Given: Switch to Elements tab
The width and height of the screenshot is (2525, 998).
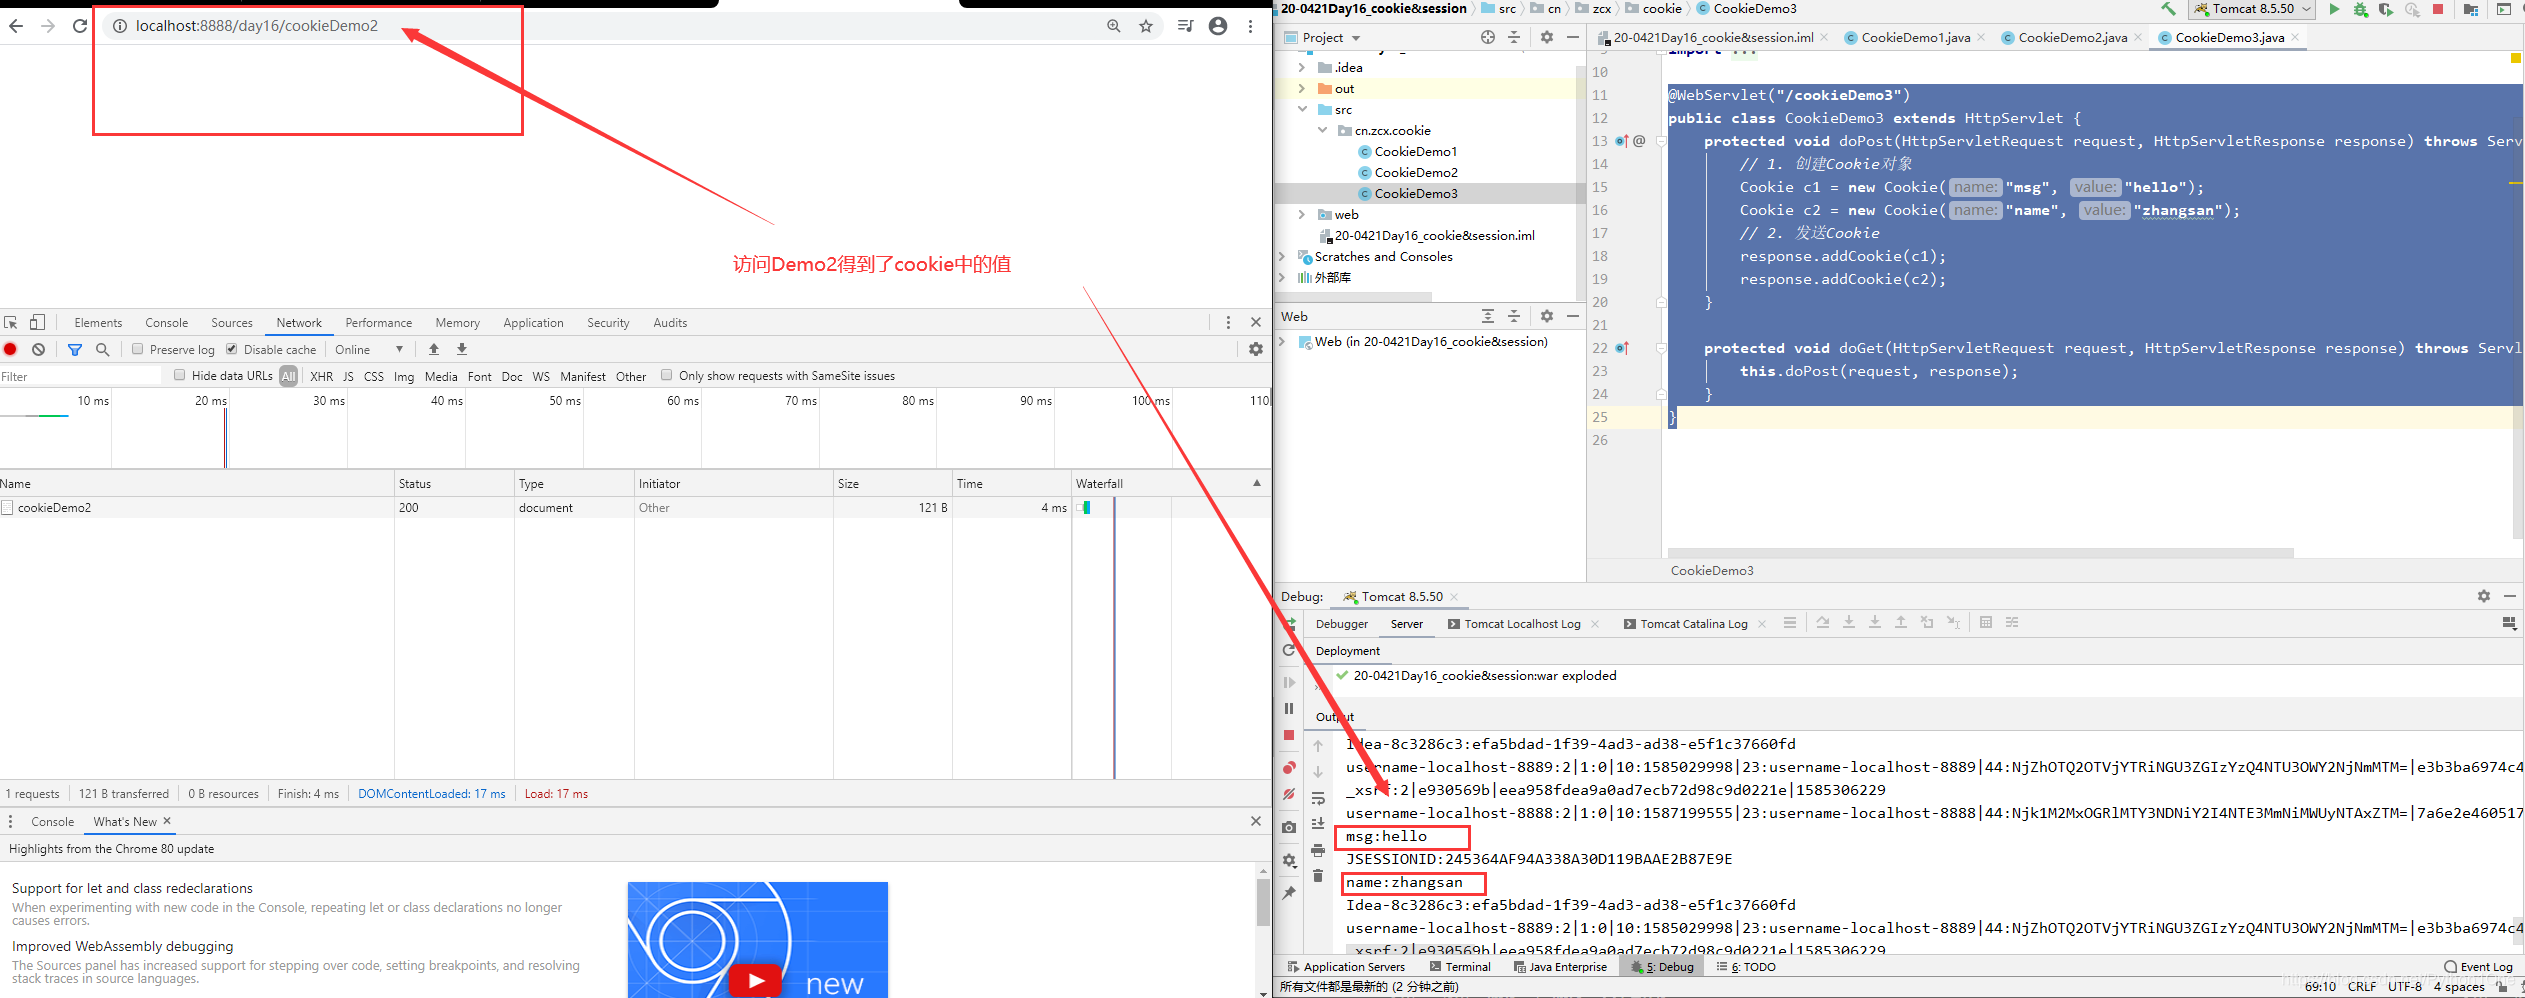Looking at the screenshot, I should point(98,323).
